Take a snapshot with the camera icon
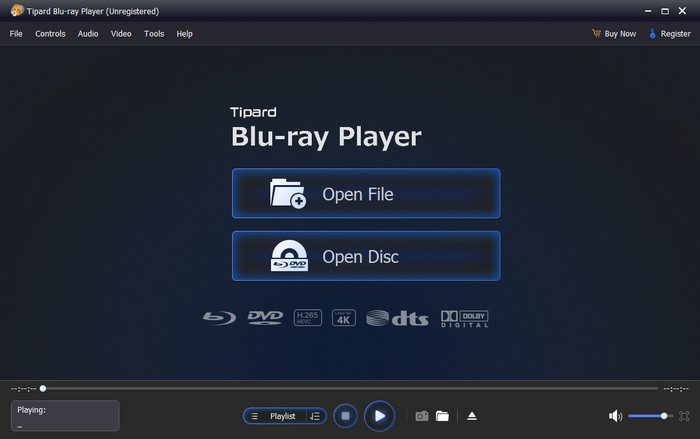Viewport: 700px width, 439px height. click(x=422, y=416)
